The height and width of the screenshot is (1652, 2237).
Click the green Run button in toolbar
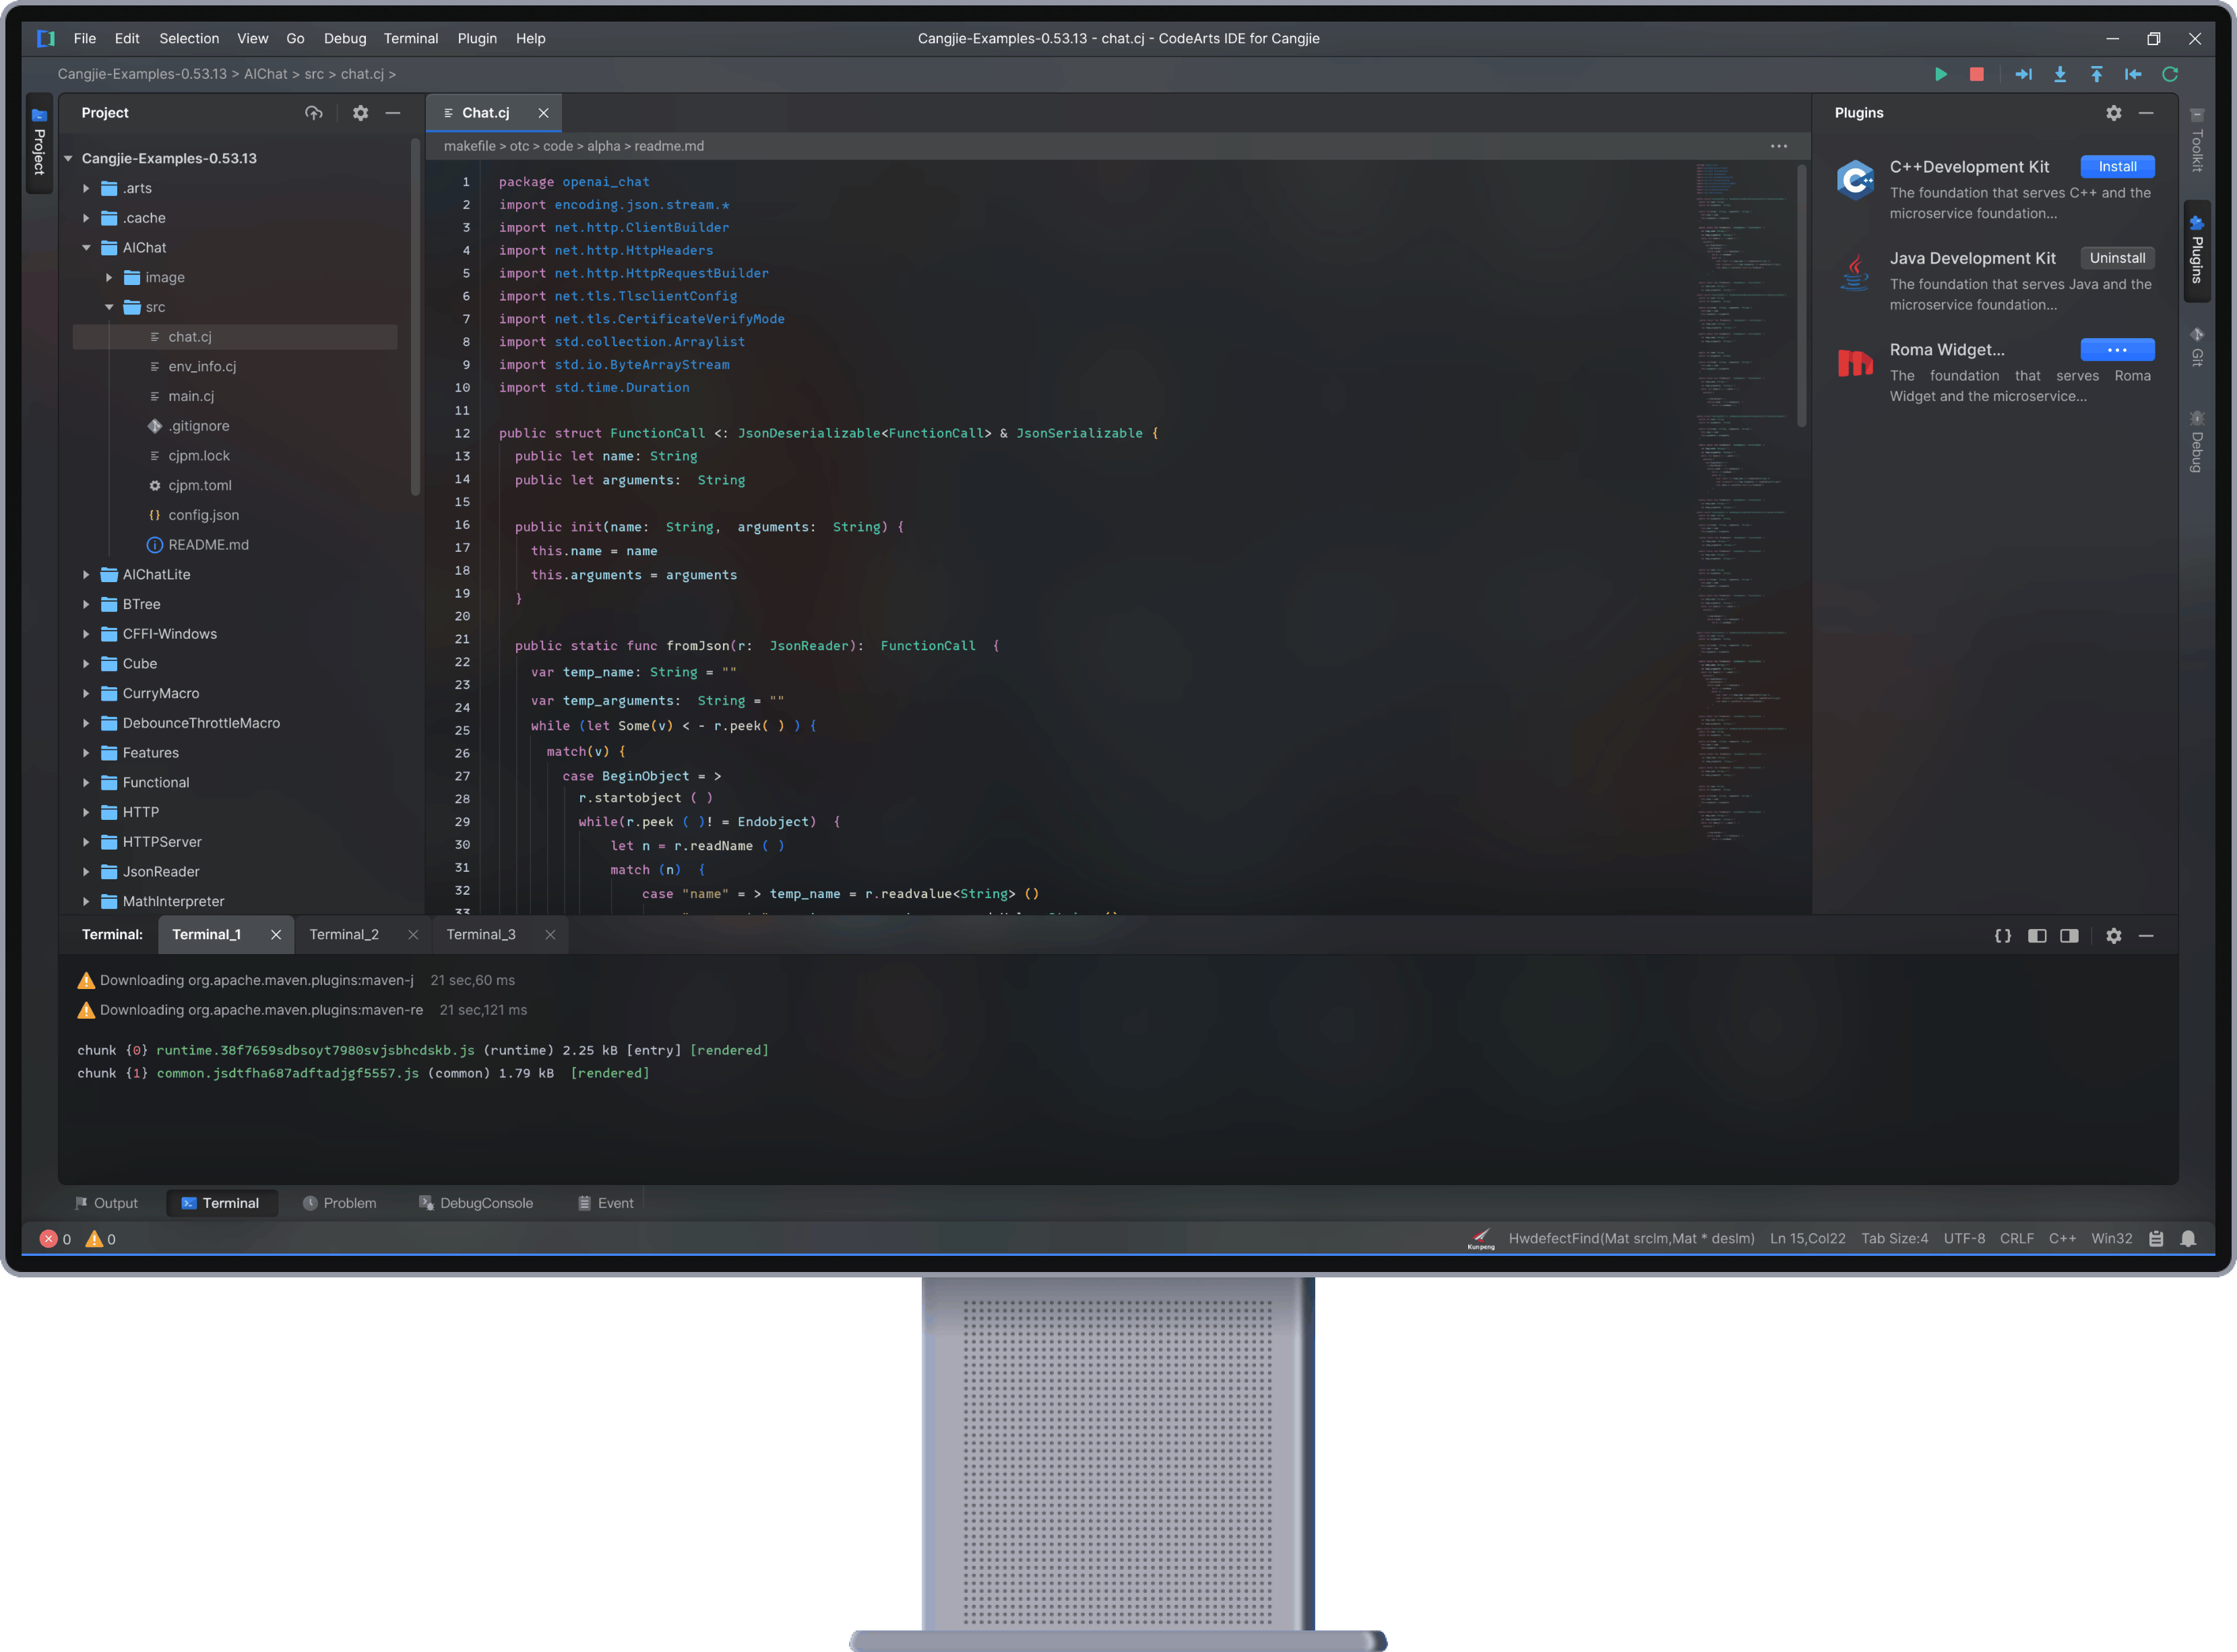click(x=1941, y=74)
